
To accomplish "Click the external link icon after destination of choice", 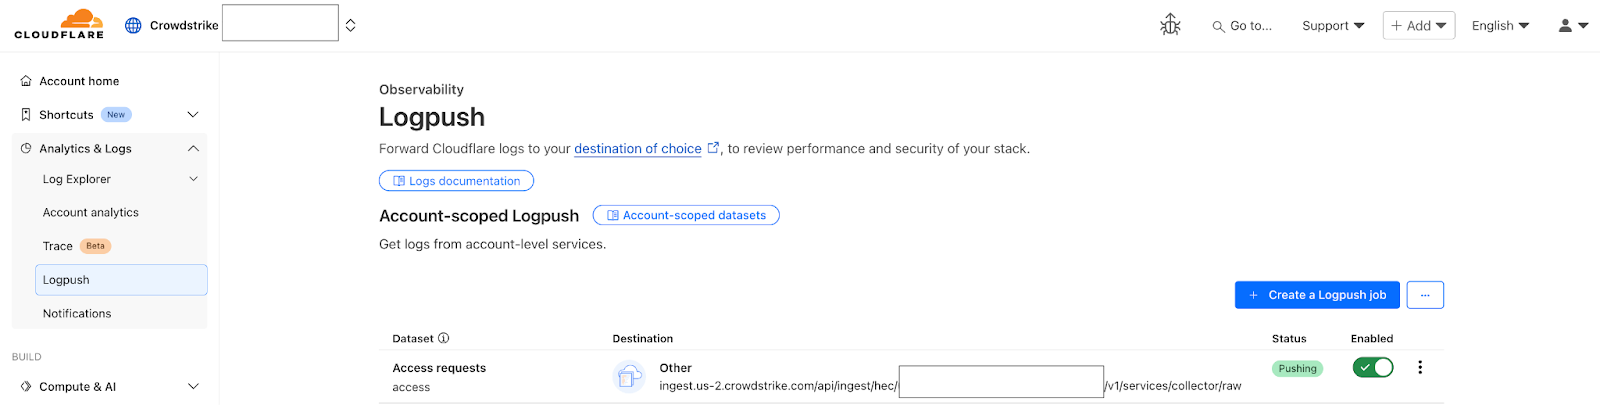I will click(x=713, y=147).
